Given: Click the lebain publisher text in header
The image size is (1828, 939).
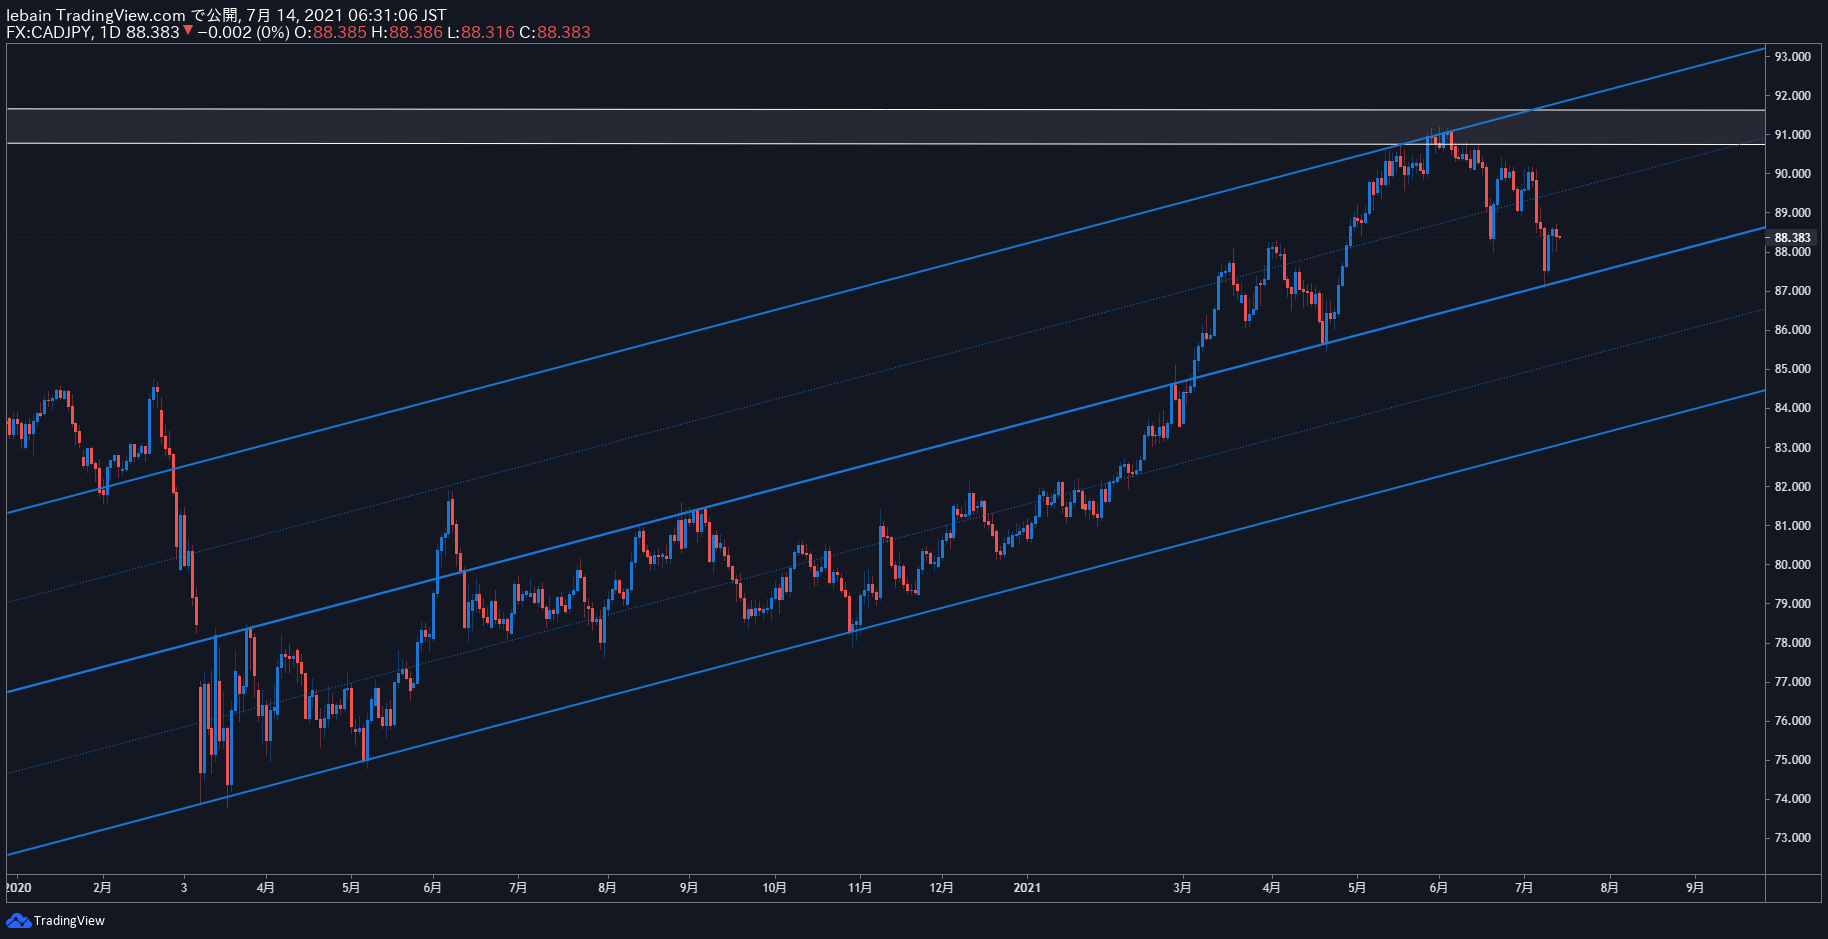Looking at the screenshot, I should tap(29, 15).
